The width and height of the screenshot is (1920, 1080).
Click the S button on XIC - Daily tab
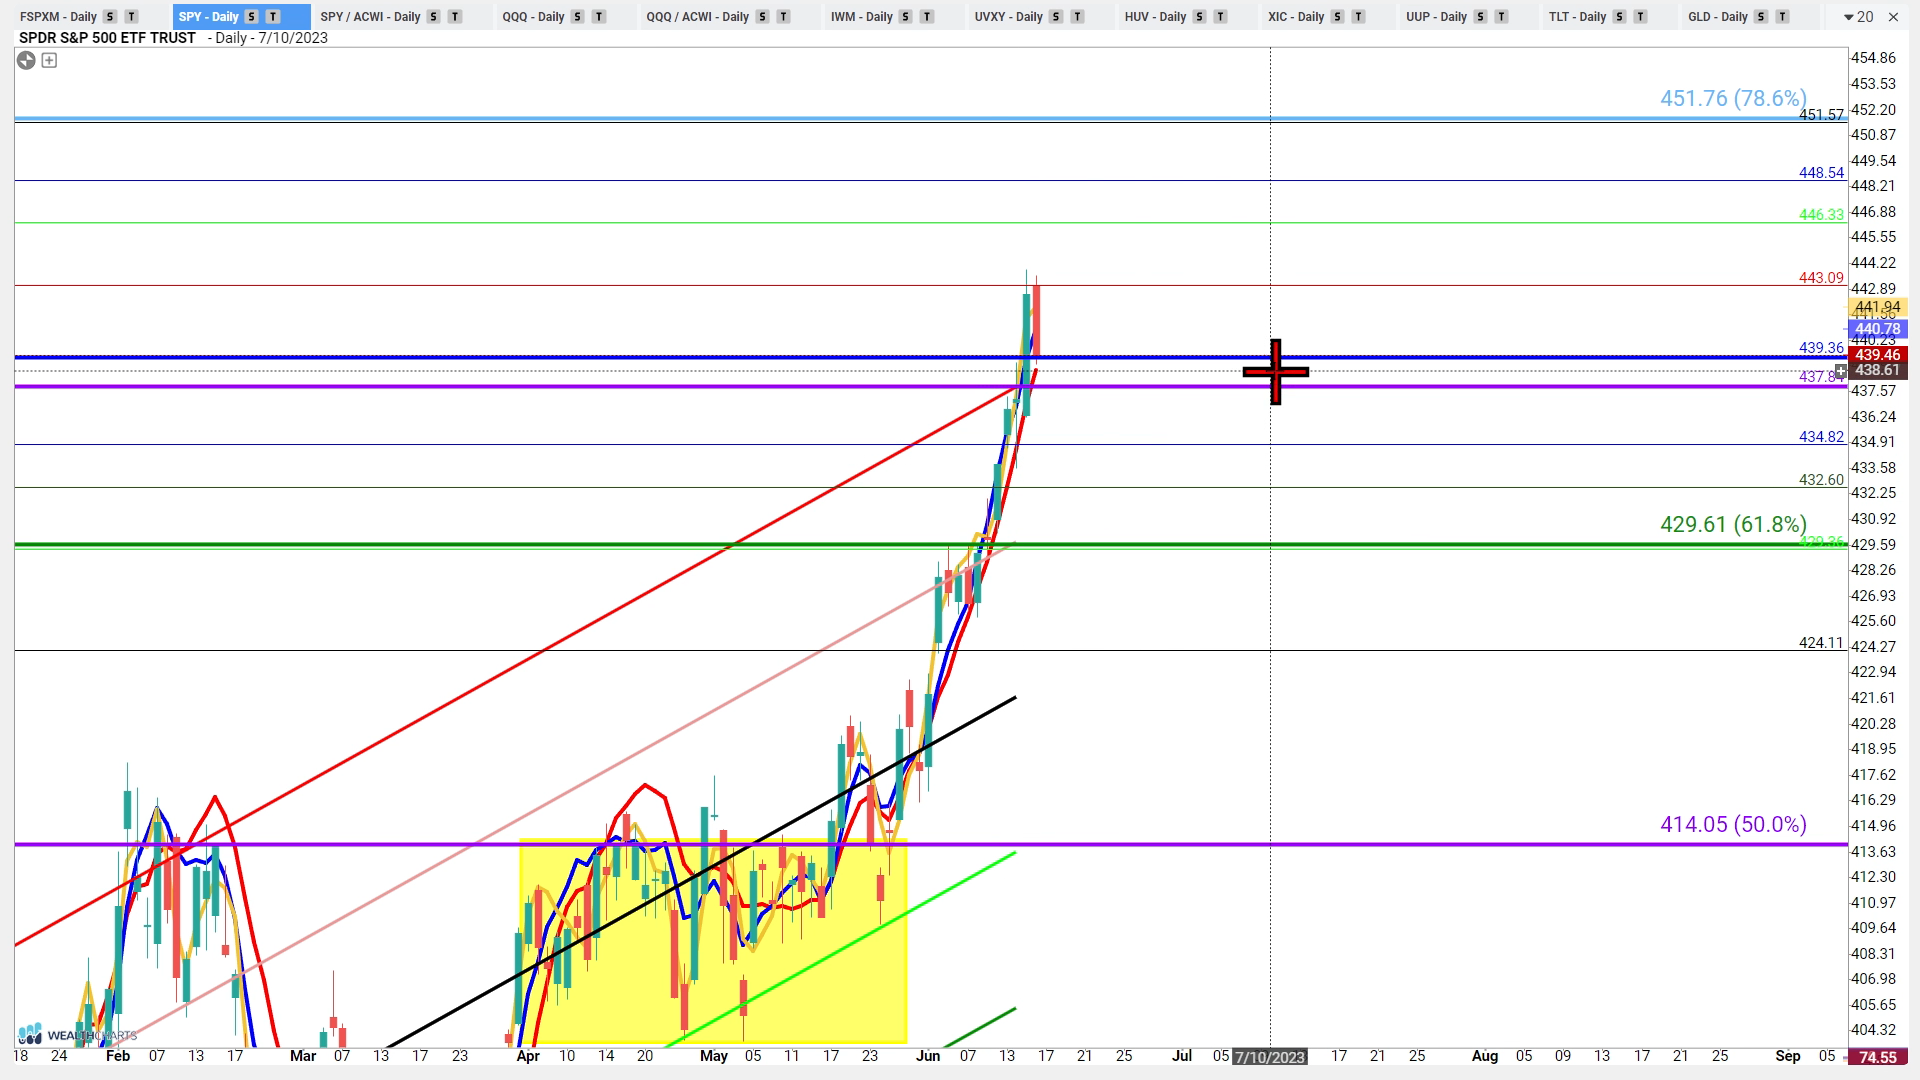click(1337, 17)
